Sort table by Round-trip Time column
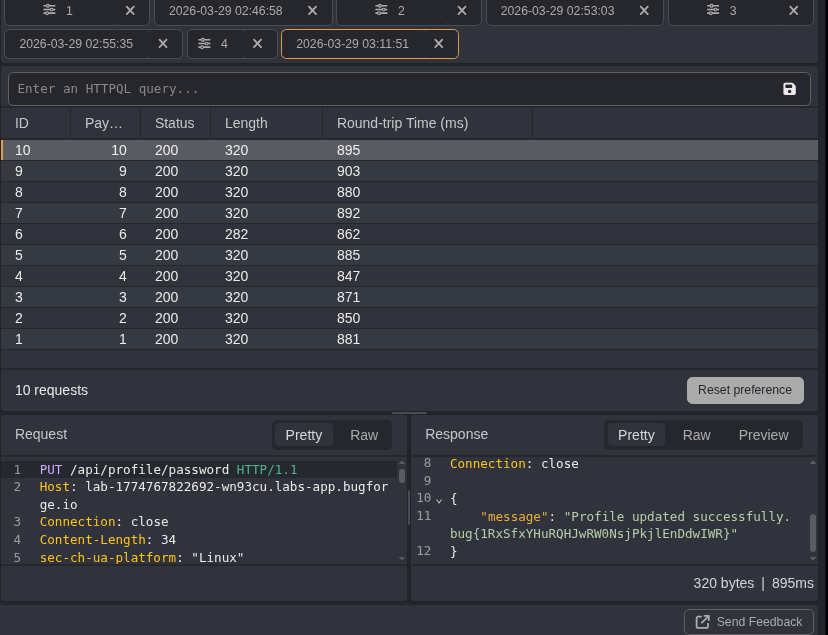828x635 pixels. click(x=402, y=123)
